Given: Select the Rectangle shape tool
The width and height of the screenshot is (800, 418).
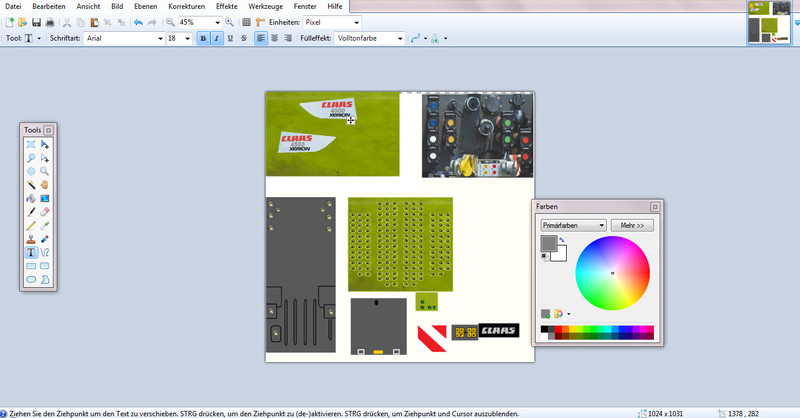Looking at the screenshot, I should (x=31, y=266).
